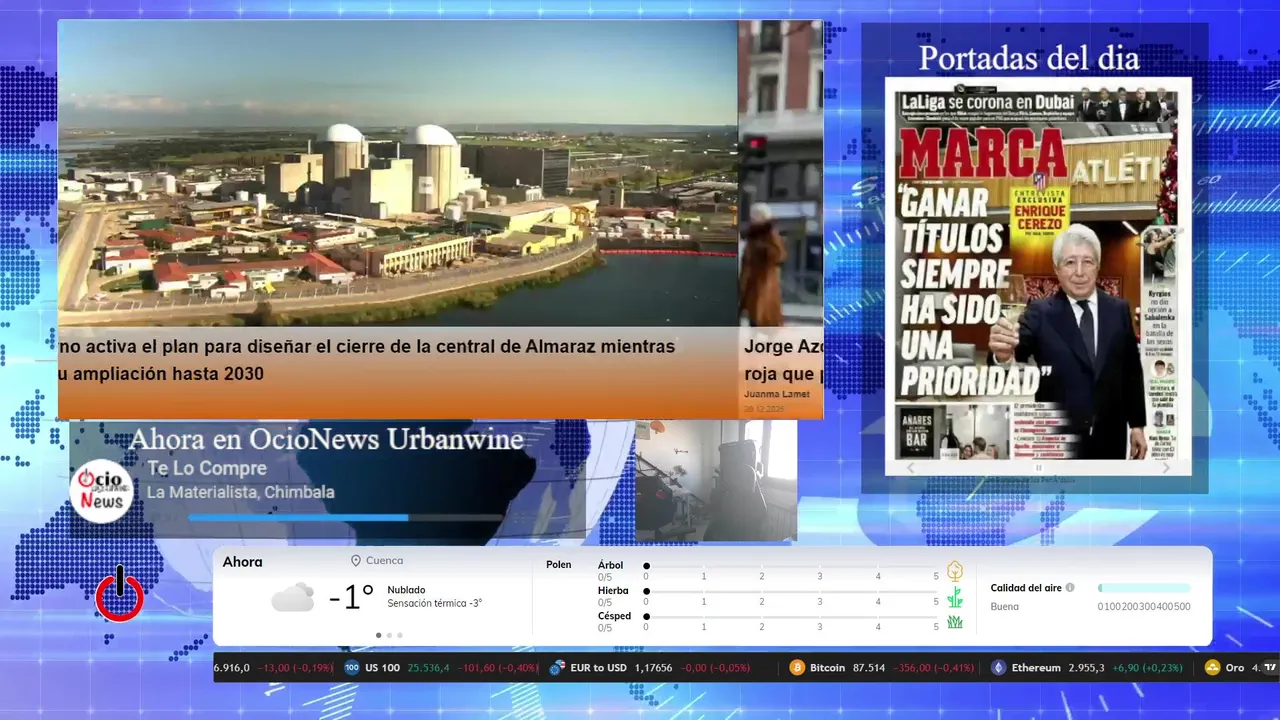This screenshot has height=720, width=1280.
Task: Click the red power icon
Action: coord(120,595)
